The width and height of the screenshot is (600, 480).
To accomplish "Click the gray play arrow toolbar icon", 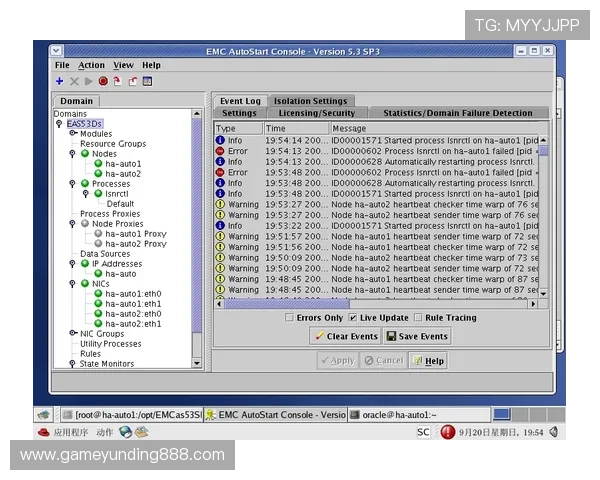I will pyautogui.click(x=88, y=81).
